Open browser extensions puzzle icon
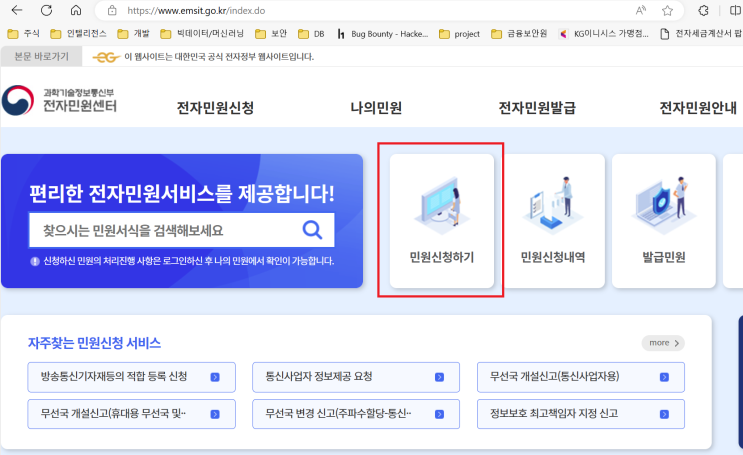The width and height of the screenshot is (743, 455). pos(704,10)
